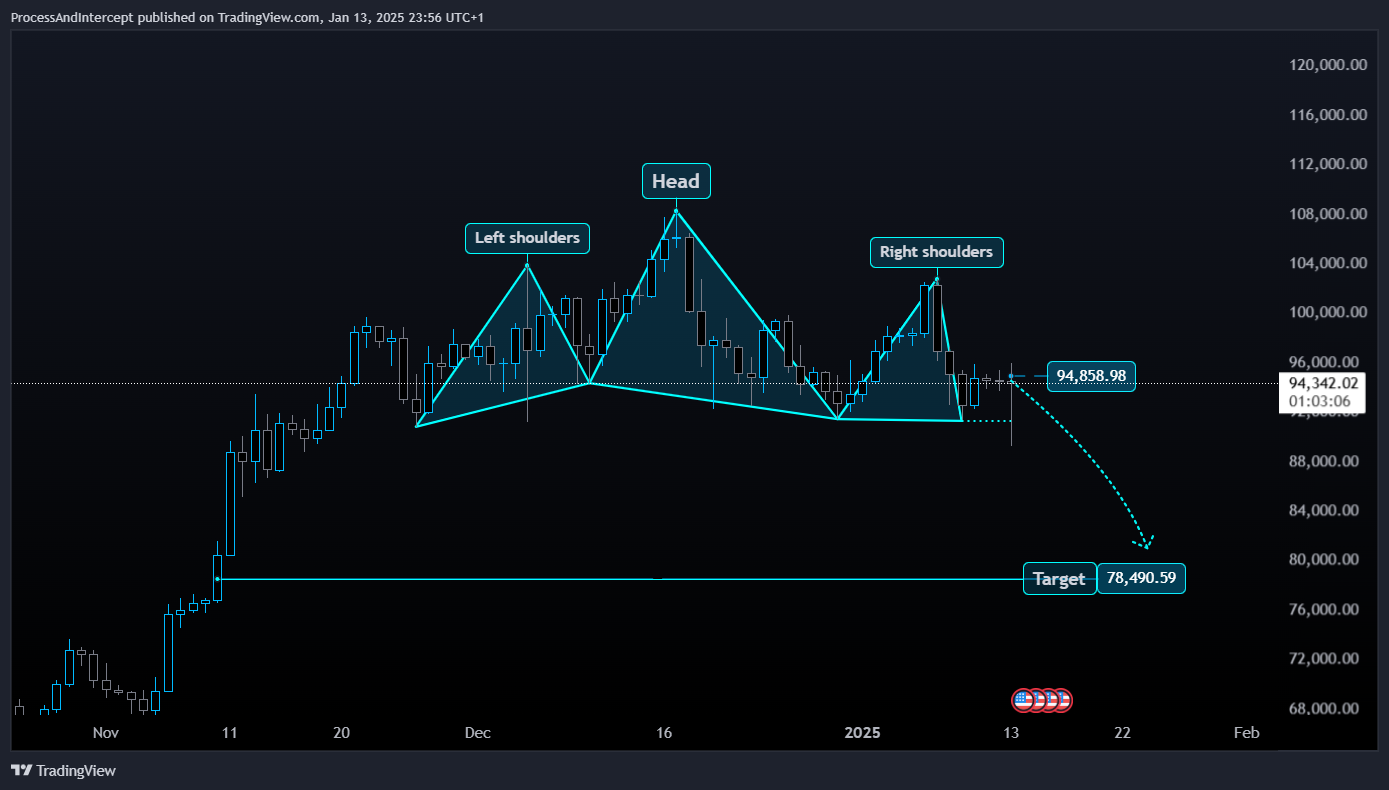Click the 20 date axis label

(x=341, y=732)
